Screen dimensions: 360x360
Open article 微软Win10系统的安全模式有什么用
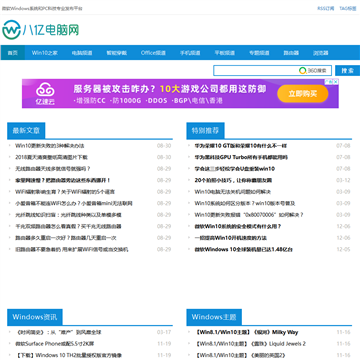click(x=238, y=226)
